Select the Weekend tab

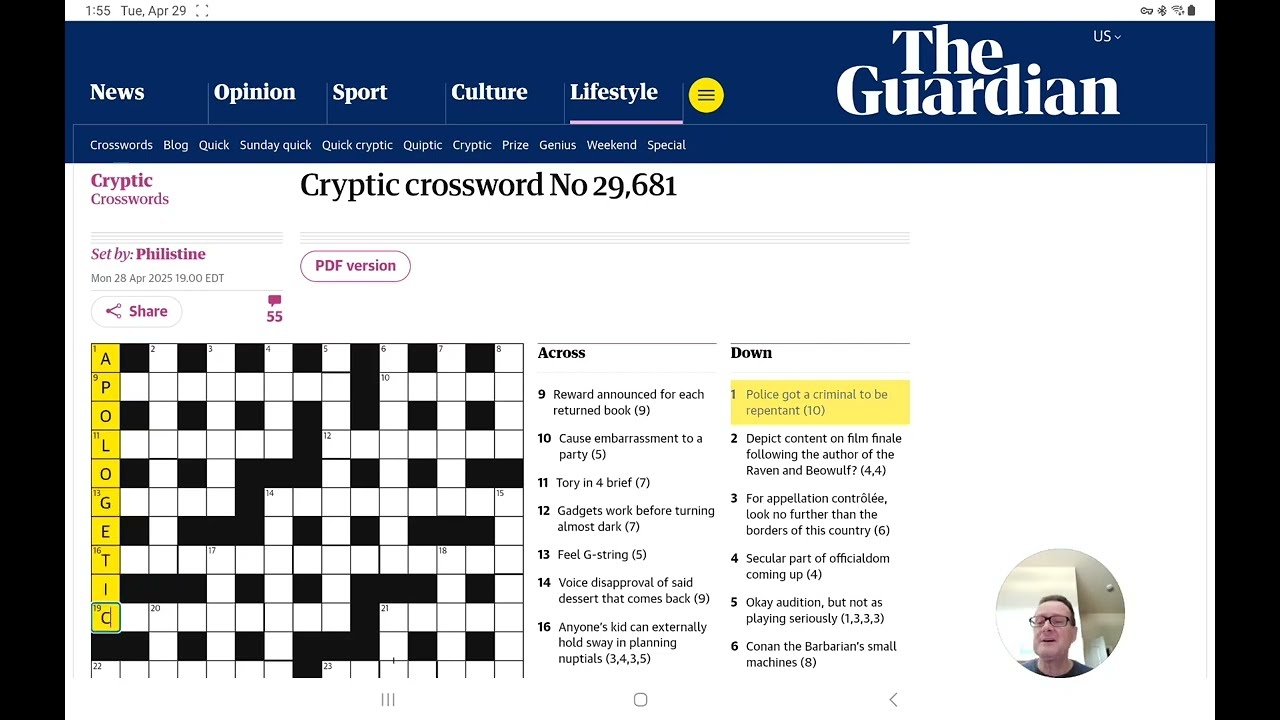611,145
